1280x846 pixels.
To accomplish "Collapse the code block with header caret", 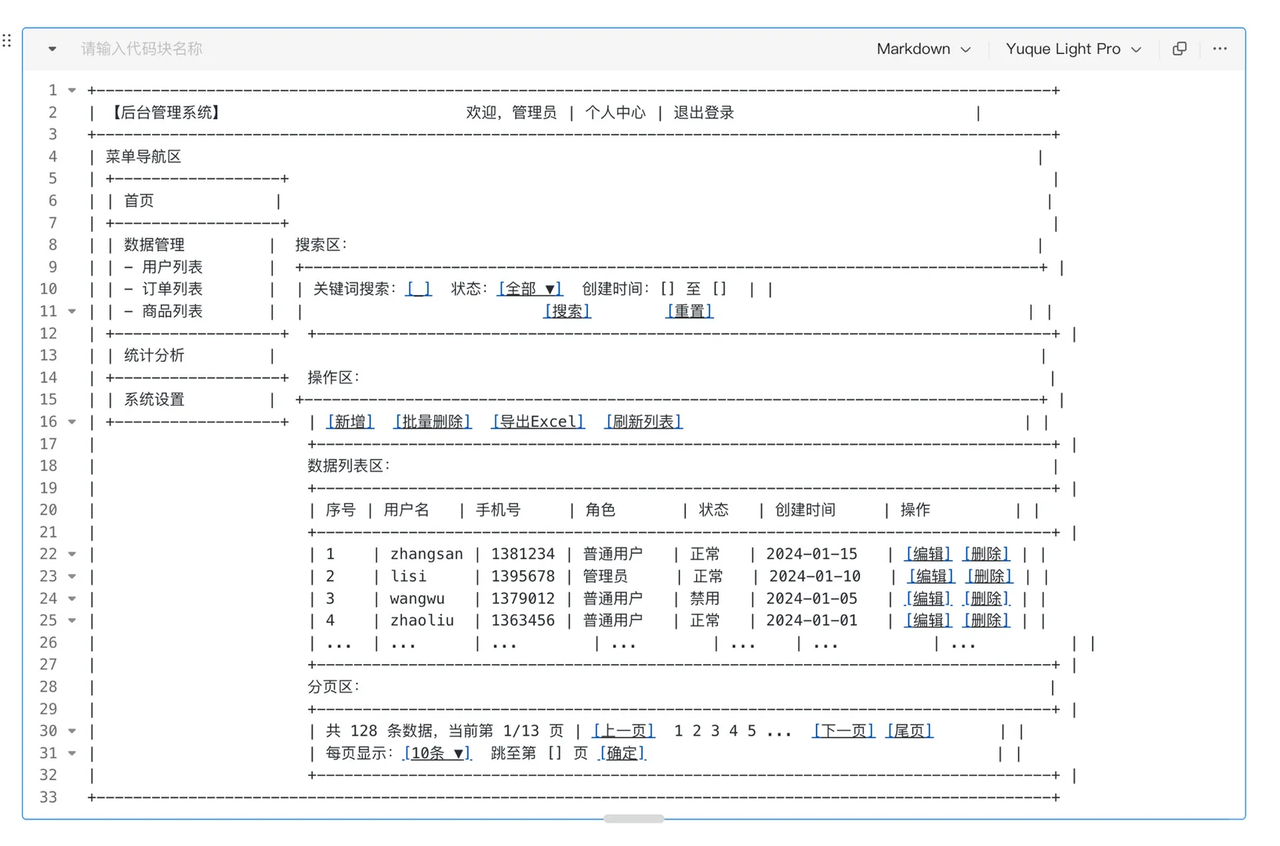I will pos(52,49).
